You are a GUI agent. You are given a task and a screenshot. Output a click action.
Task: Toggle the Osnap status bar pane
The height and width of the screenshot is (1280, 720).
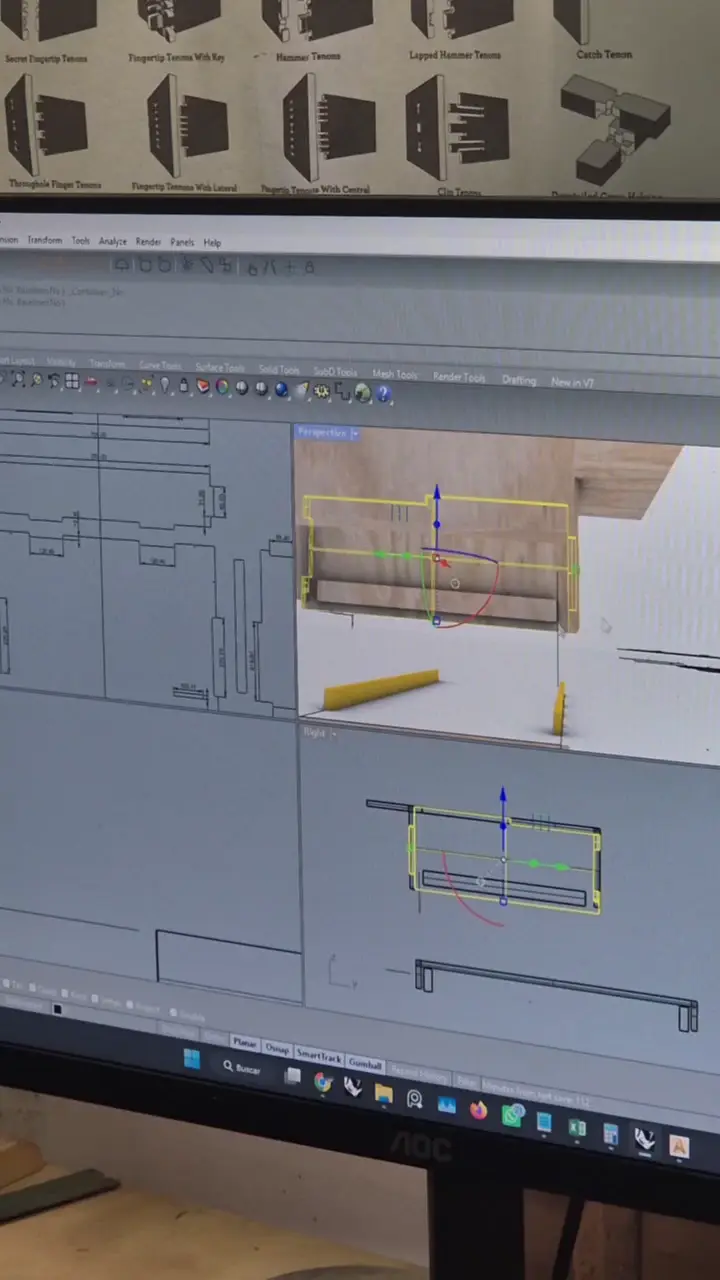pos(277,1049)
